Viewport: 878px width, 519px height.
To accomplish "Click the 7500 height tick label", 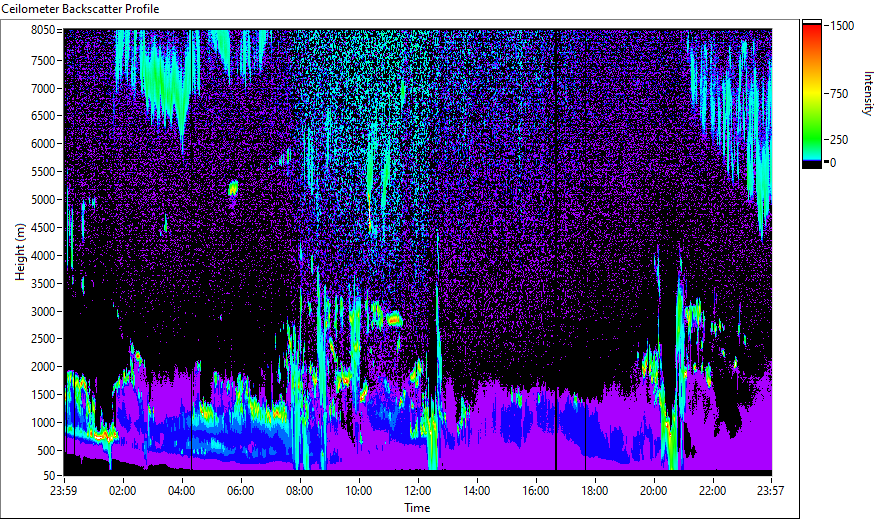I will (x=43, y=60).
